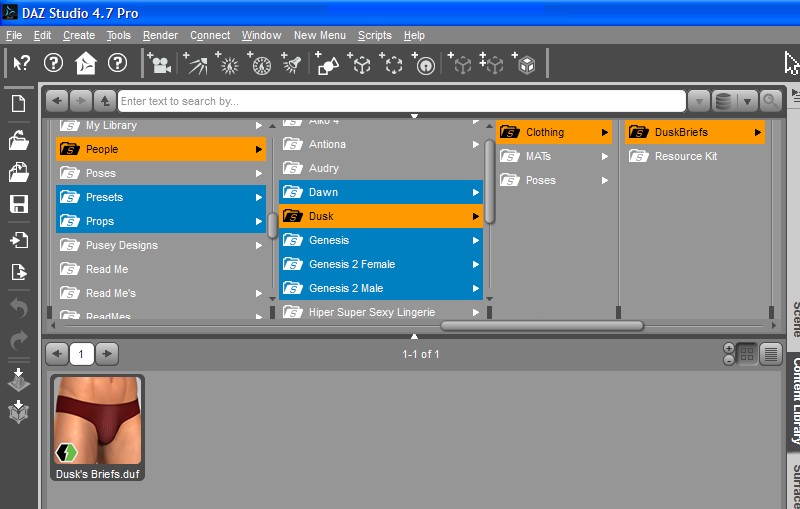The width and height of the screenshot is (800, 509).
Task: Select Hiper Super Sexy Lingerie folder
Action: [381, 312]
